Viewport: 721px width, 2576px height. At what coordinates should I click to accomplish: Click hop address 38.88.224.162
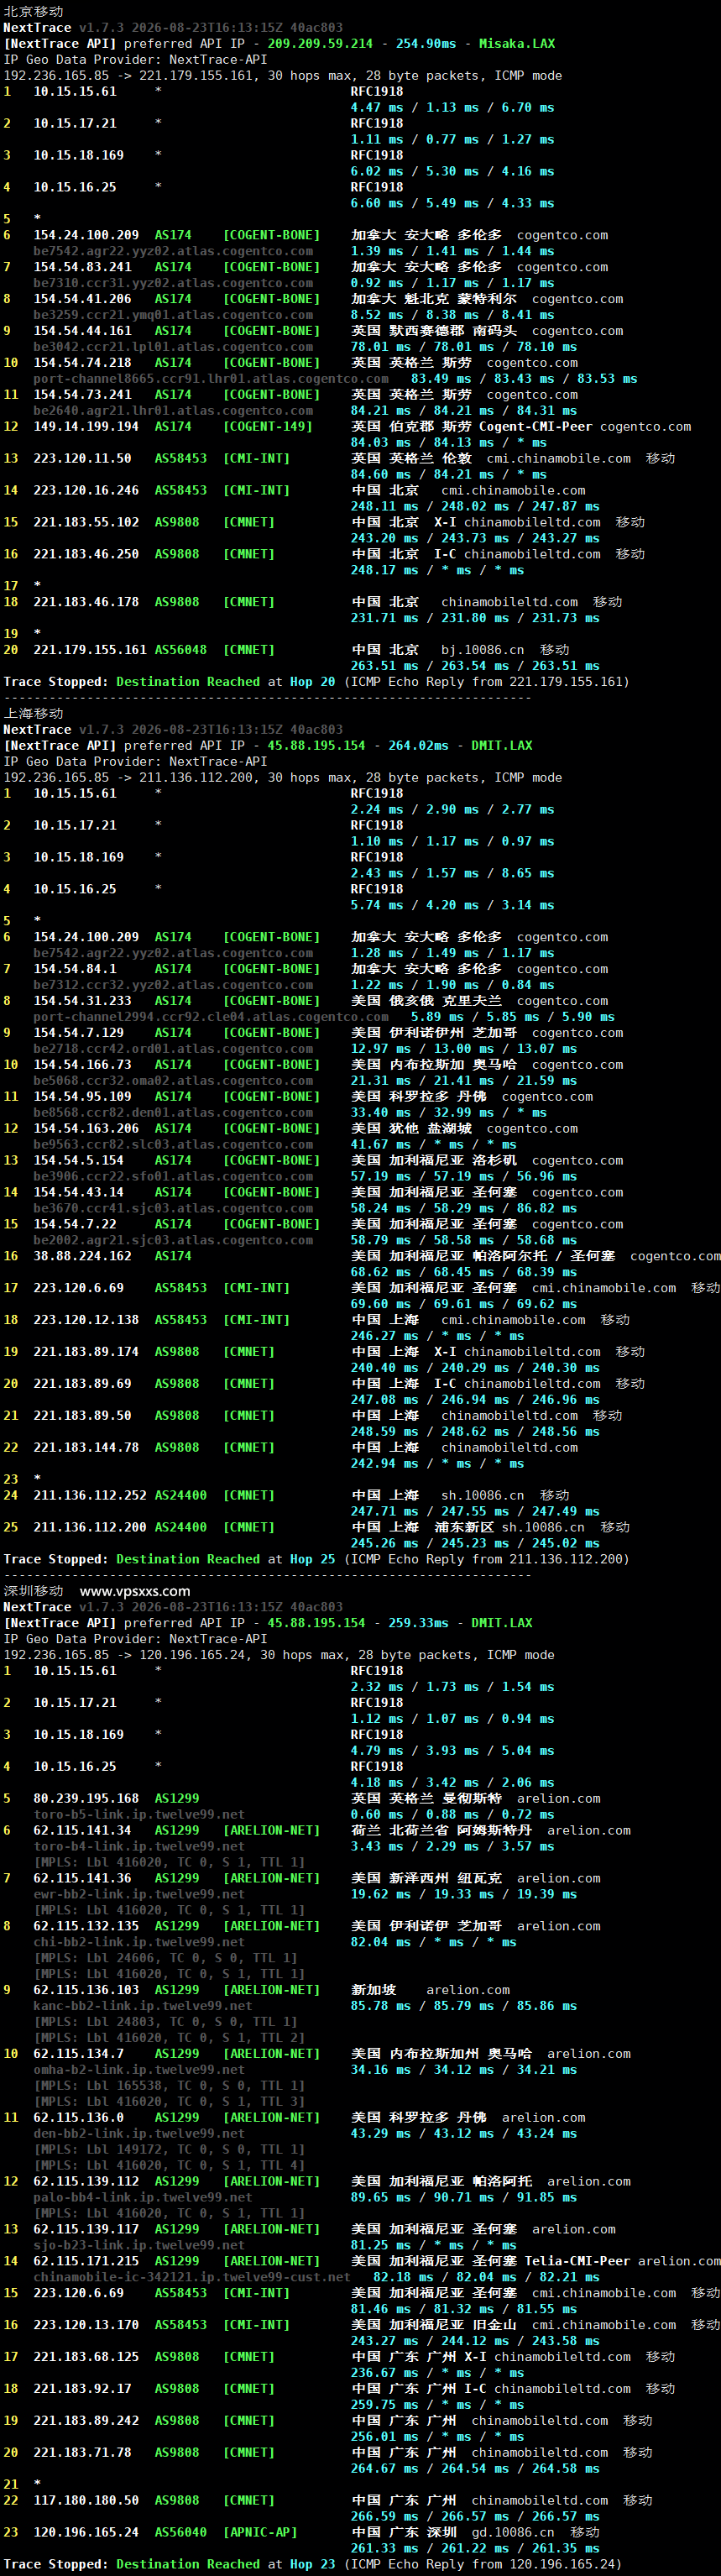(82, 1256)
